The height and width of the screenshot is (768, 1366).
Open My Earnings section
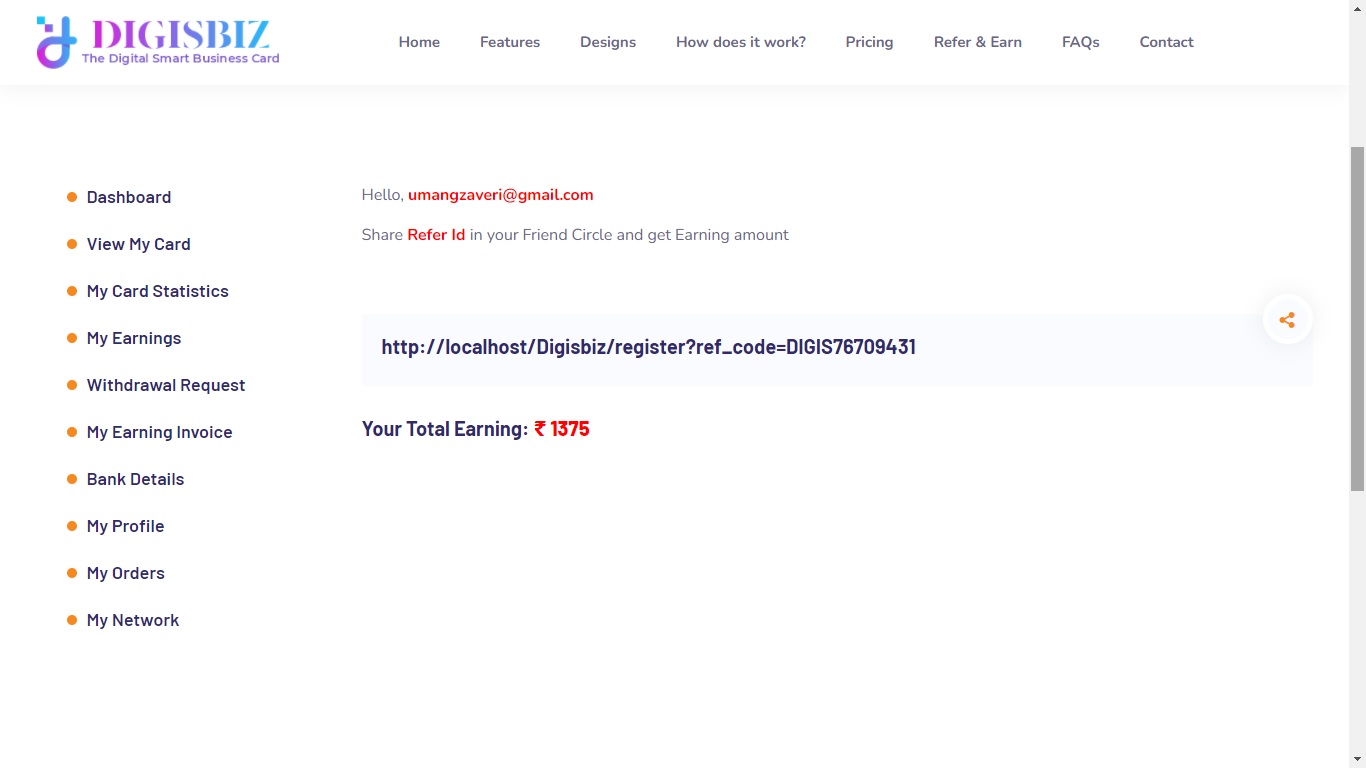tap(134, 338)
